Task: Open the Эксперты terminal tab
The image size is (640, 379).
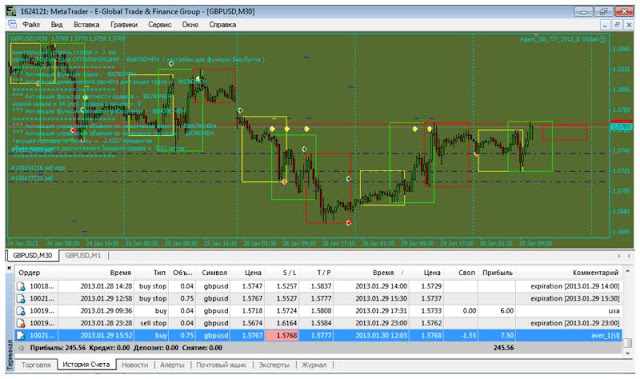Action: point(274,365)
